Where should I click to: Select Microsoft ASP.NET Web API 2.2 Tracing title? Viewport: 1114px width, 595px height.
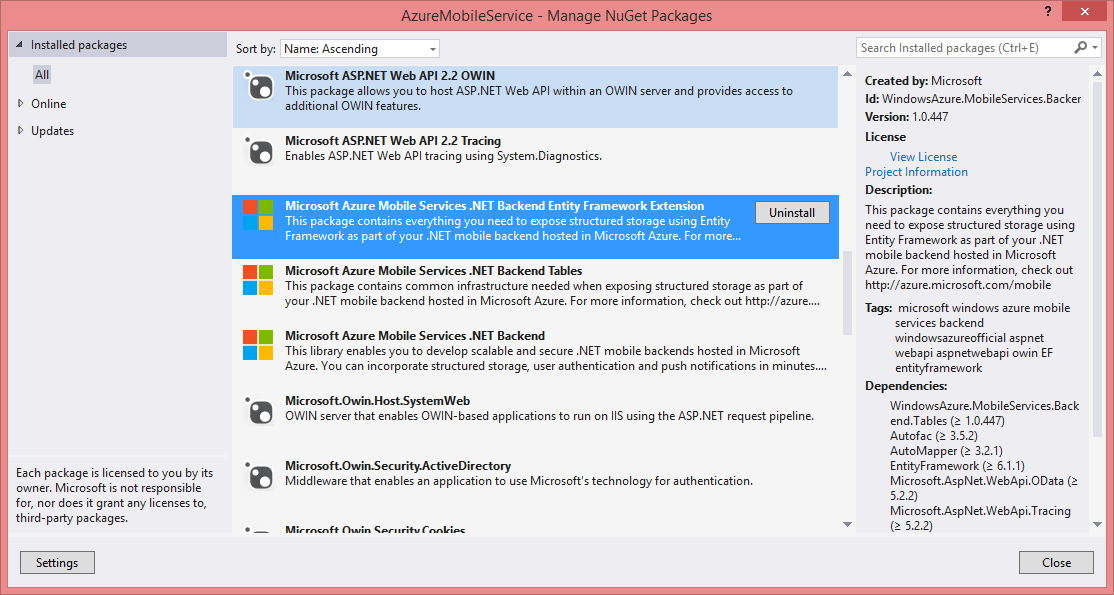(x=393, y=141)
